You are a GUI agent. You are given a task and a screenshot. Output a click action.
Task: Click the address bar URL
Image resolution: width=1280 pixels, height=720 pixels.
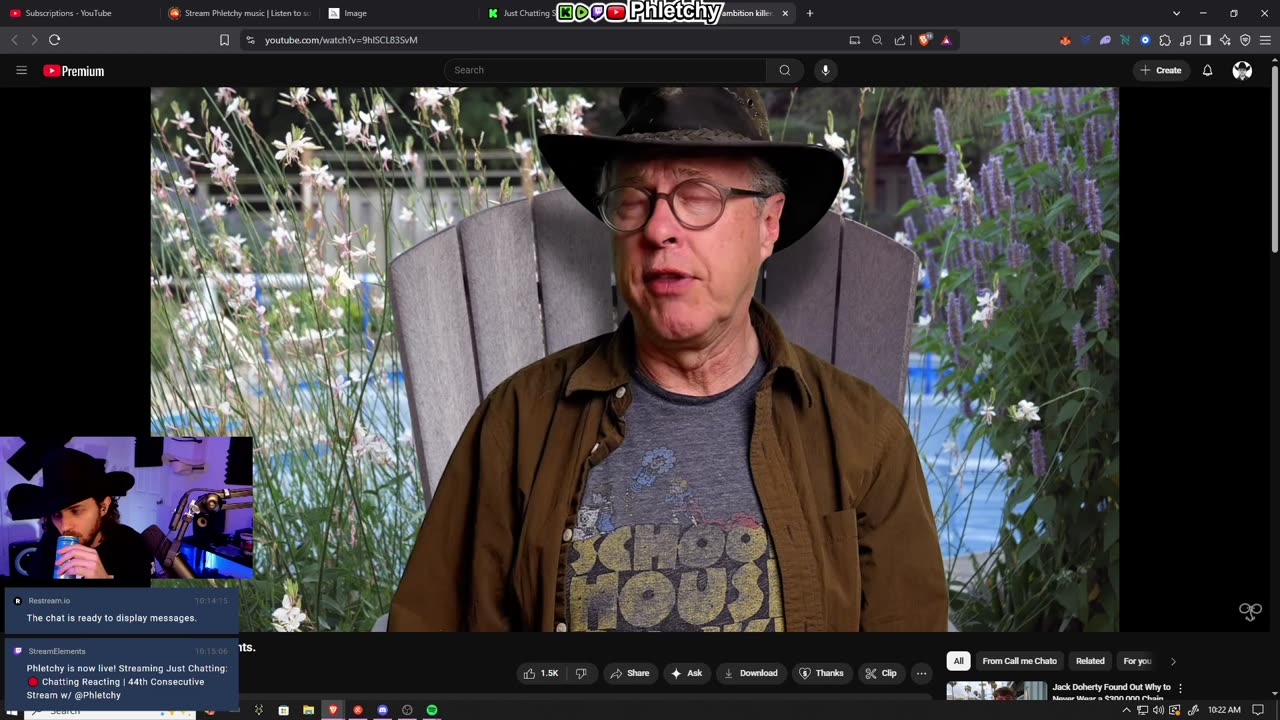click(341, 40)
